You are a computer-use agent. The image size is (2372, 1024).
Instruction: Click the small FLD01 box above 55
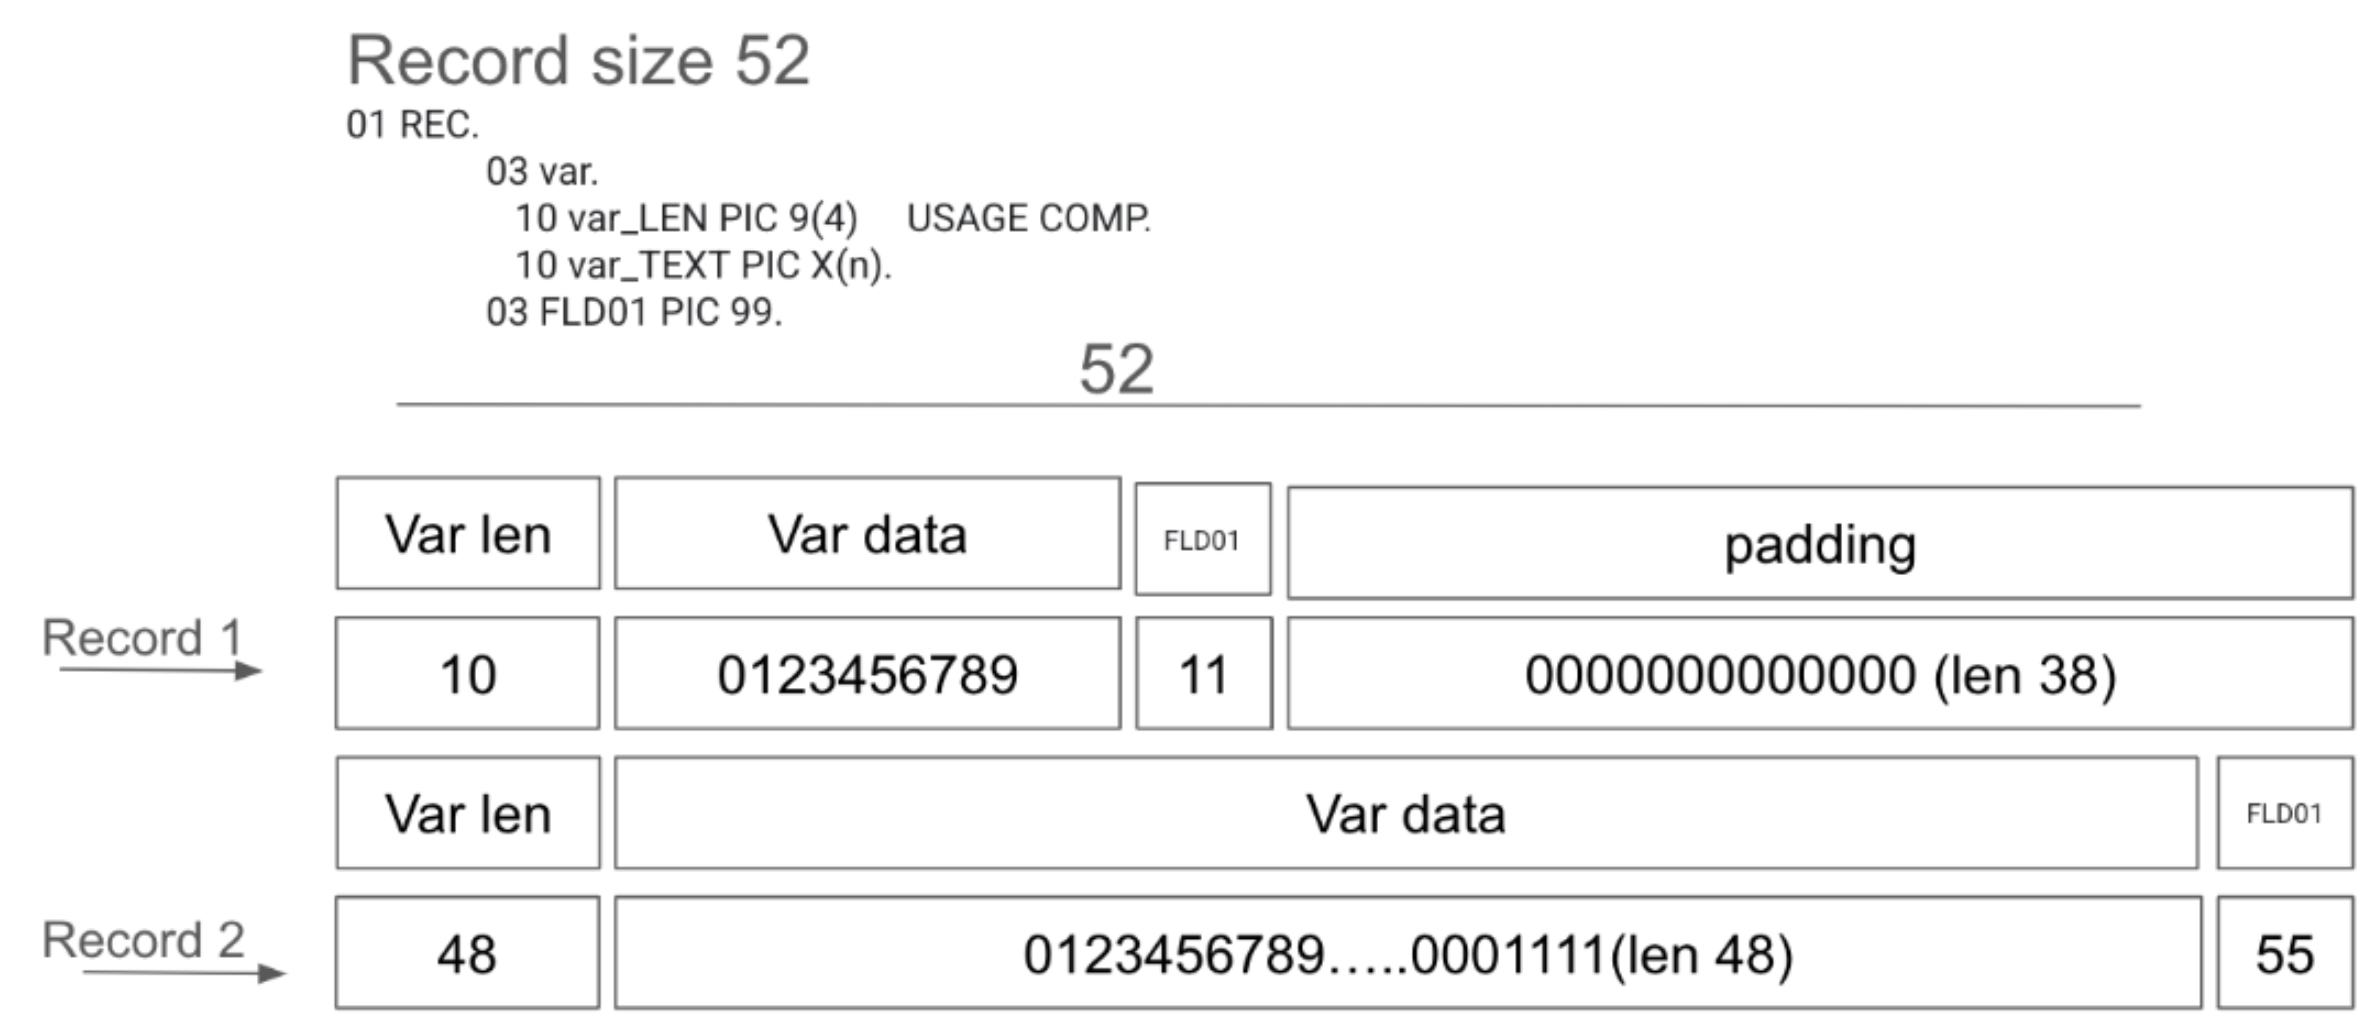coord(2285,813)
